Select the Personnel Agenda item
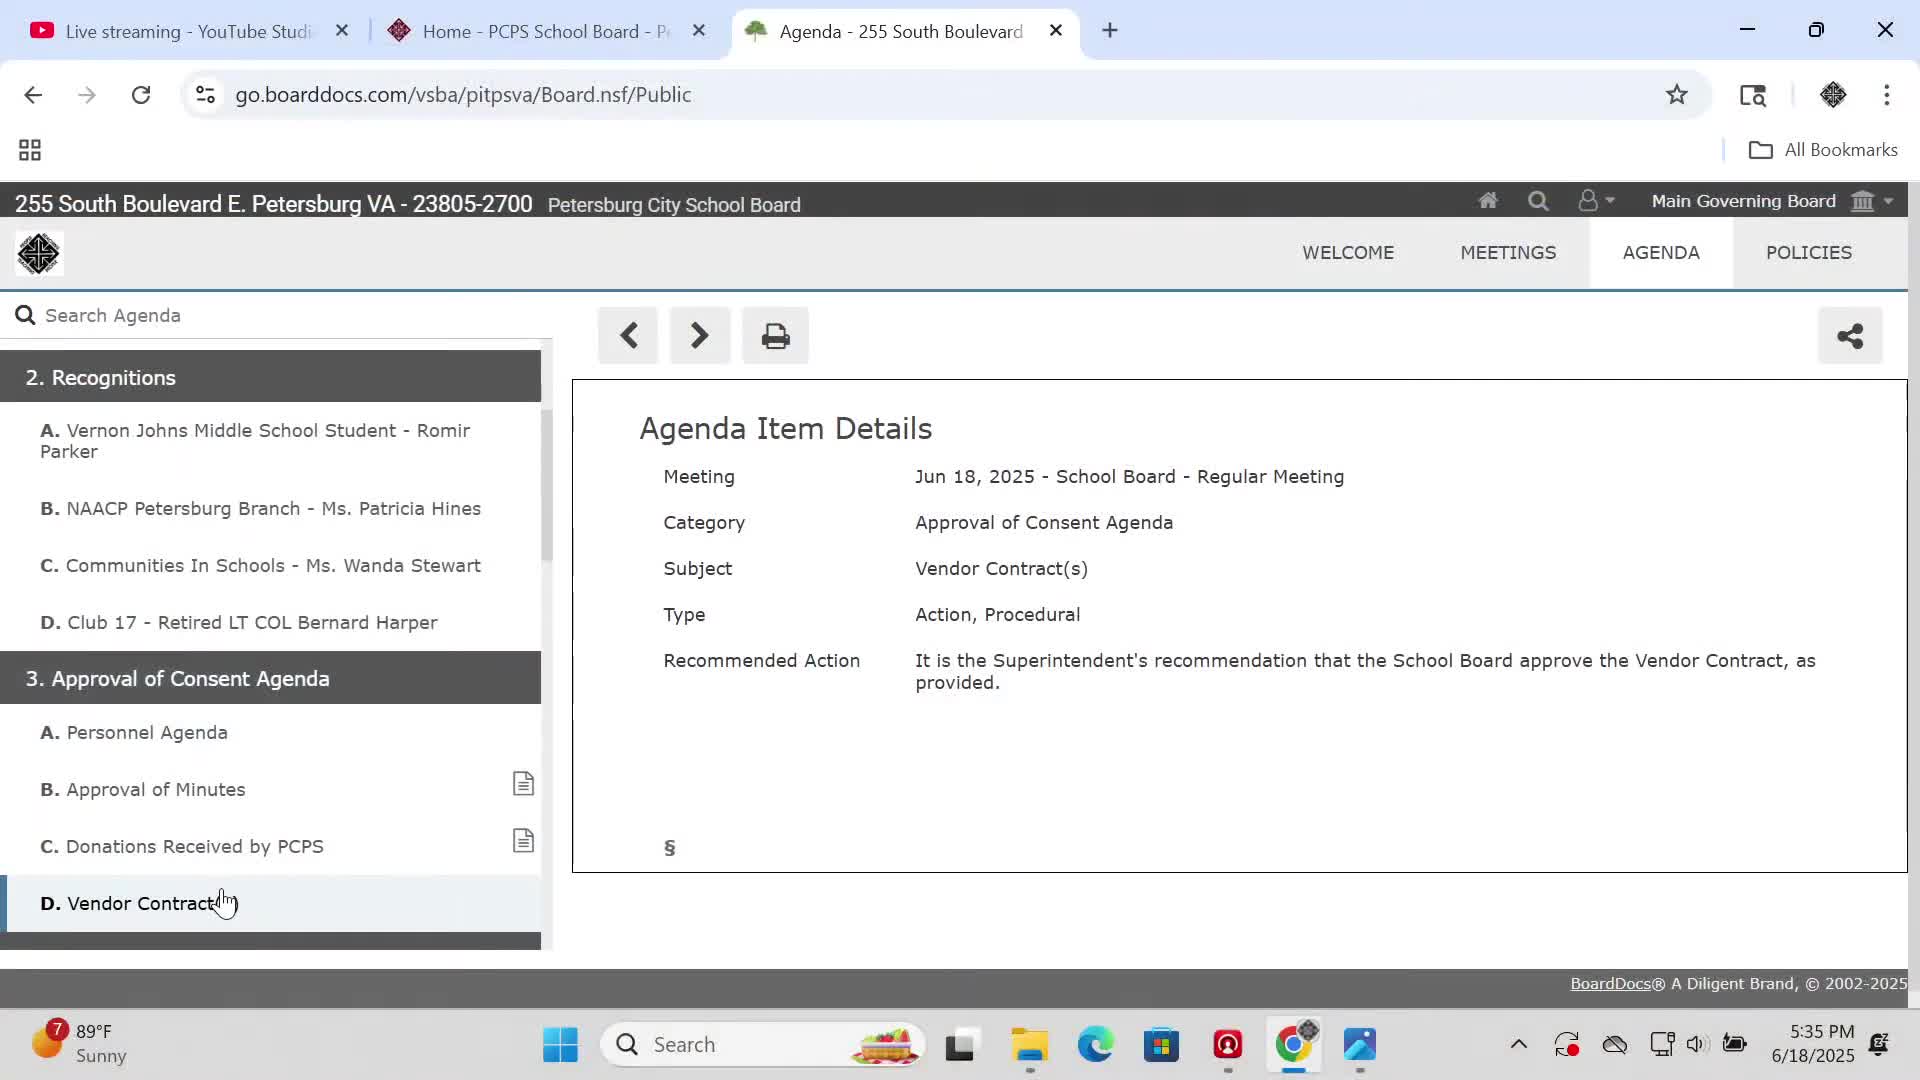This screenshot has width=1920, height=1080. click(x=147, y=732)
